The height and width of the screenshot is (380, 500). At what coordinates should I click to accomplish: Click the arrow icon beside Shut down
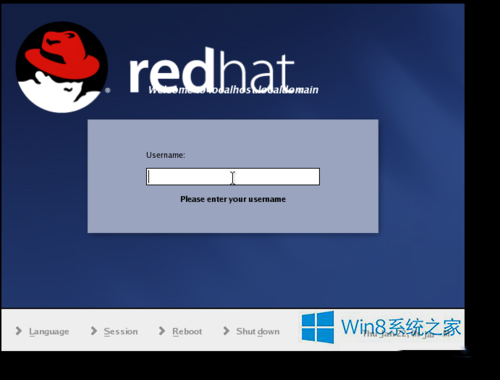coord(226,331)
